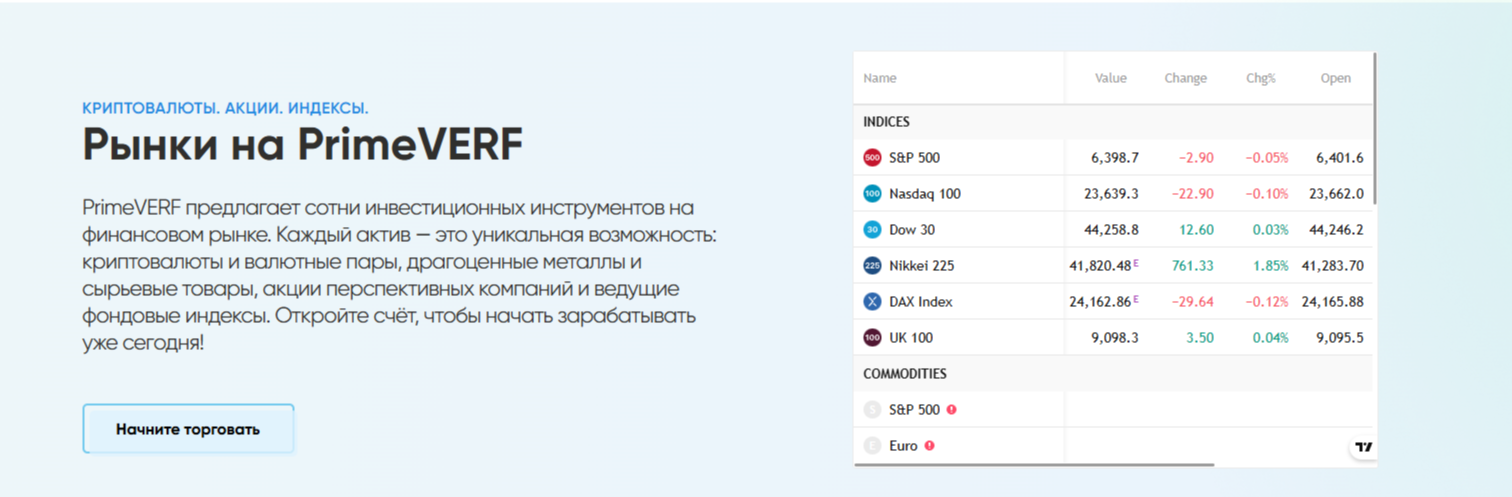The height and width of the screenshot is (497, 1512).
Task: Click warning icon beside Commodities S&P 500
Action: point(951,410)
